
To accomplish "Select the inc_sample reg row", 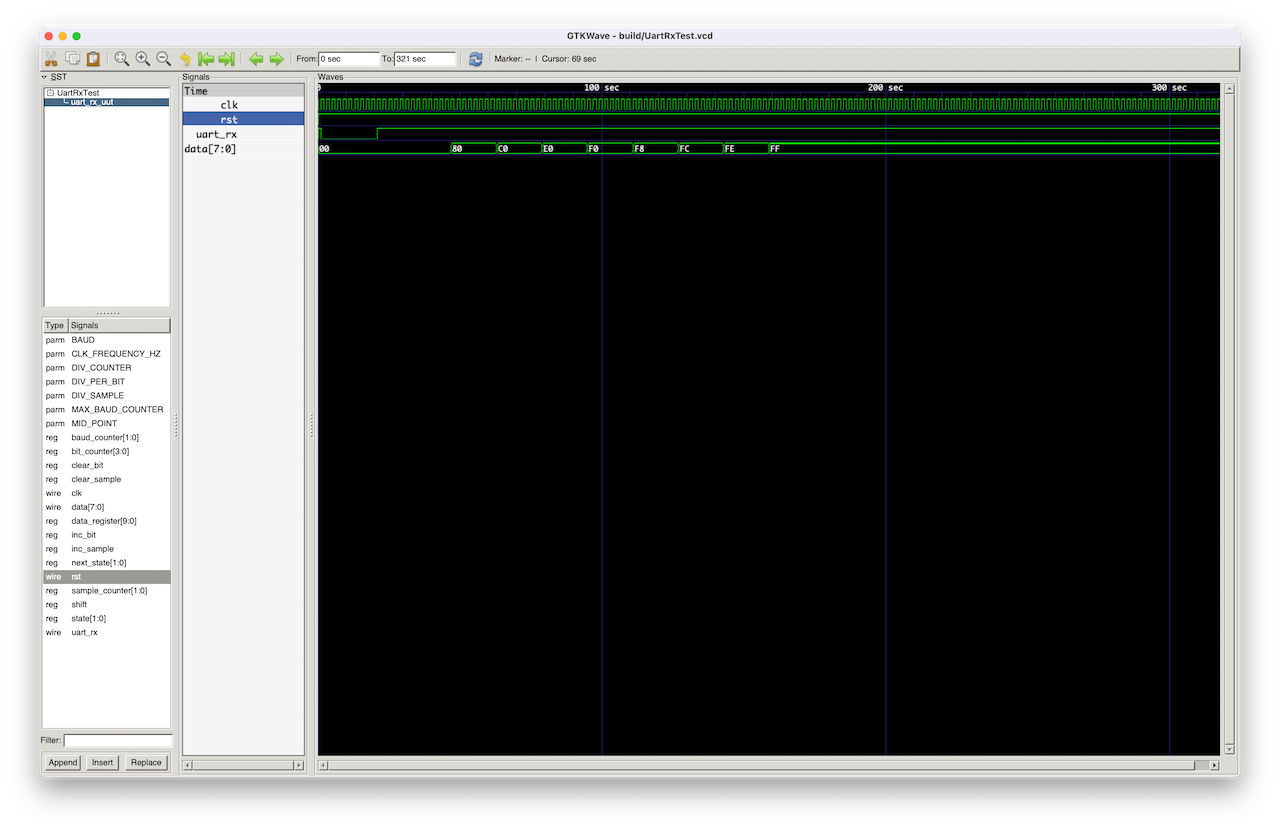I will [x=106, y=549].
